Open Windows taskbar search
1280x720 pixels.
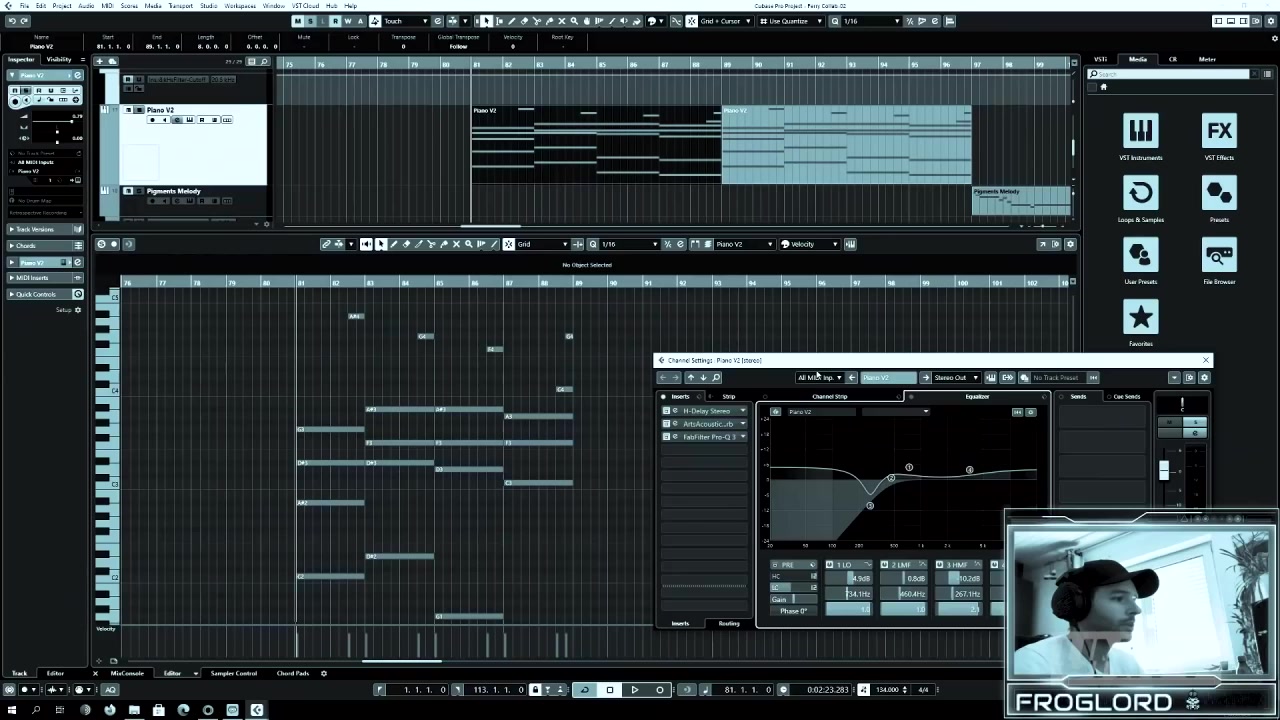click(x=36, y=710)
